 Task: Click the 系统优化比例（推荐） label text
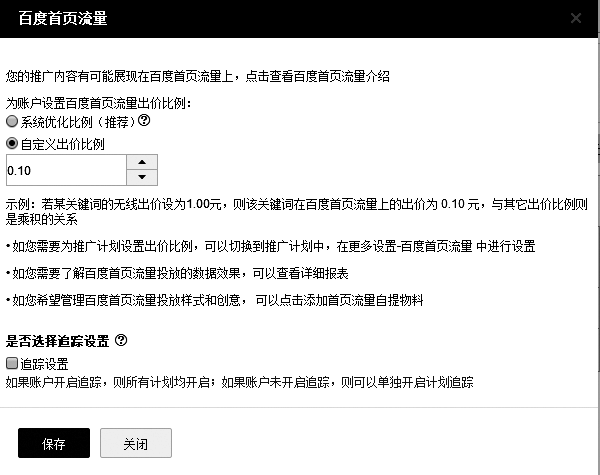pos(78,122)
